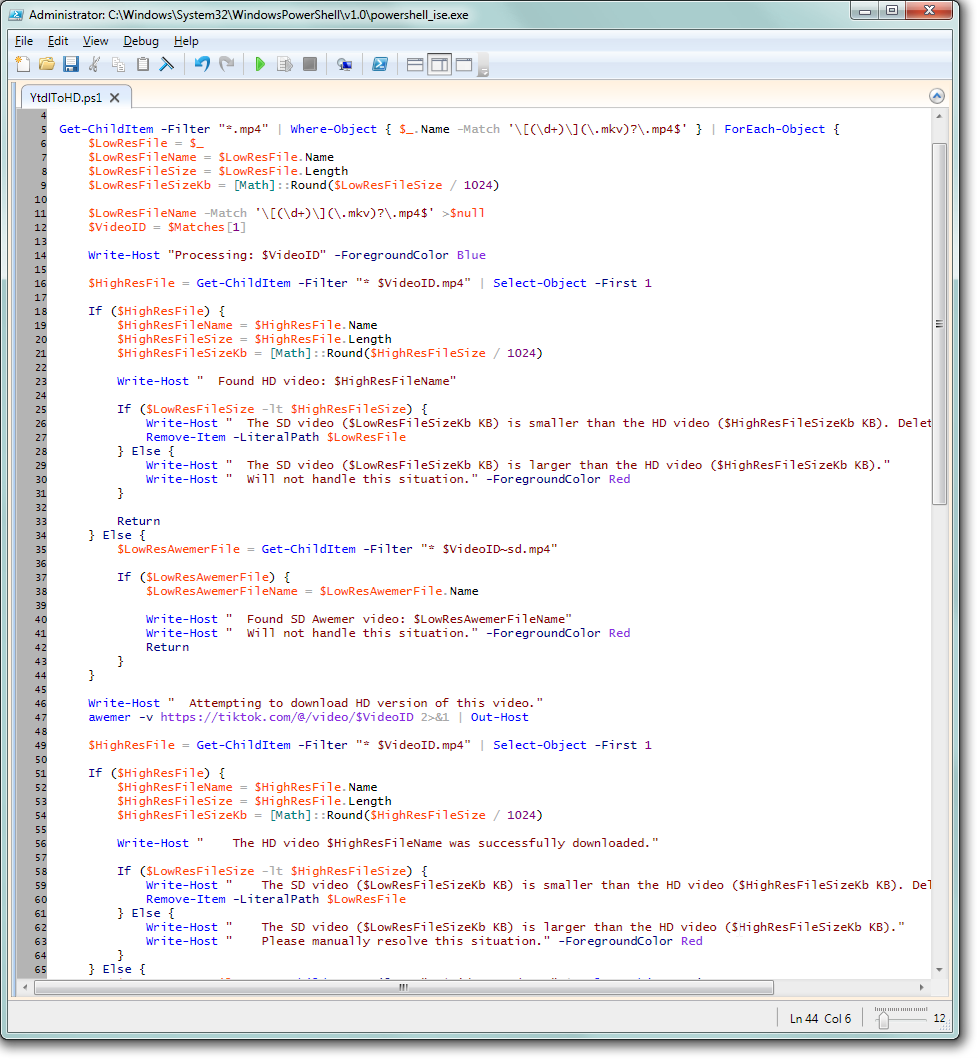Click the tiktok.com video URL on line 47
The image size is (978, 1059).
pos(287,717)
